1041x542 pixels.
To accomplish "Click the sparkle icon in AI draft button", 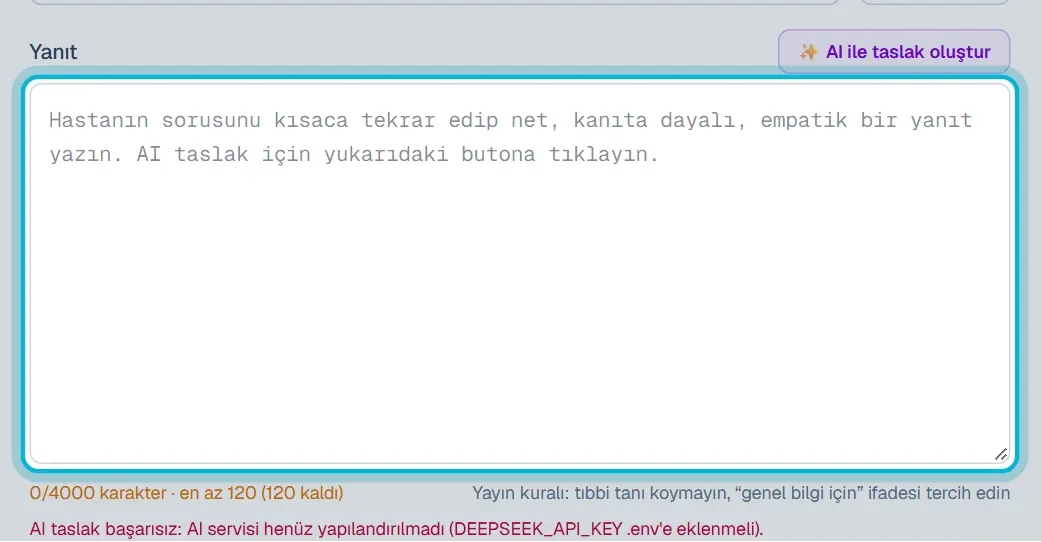I will (808, 52).
